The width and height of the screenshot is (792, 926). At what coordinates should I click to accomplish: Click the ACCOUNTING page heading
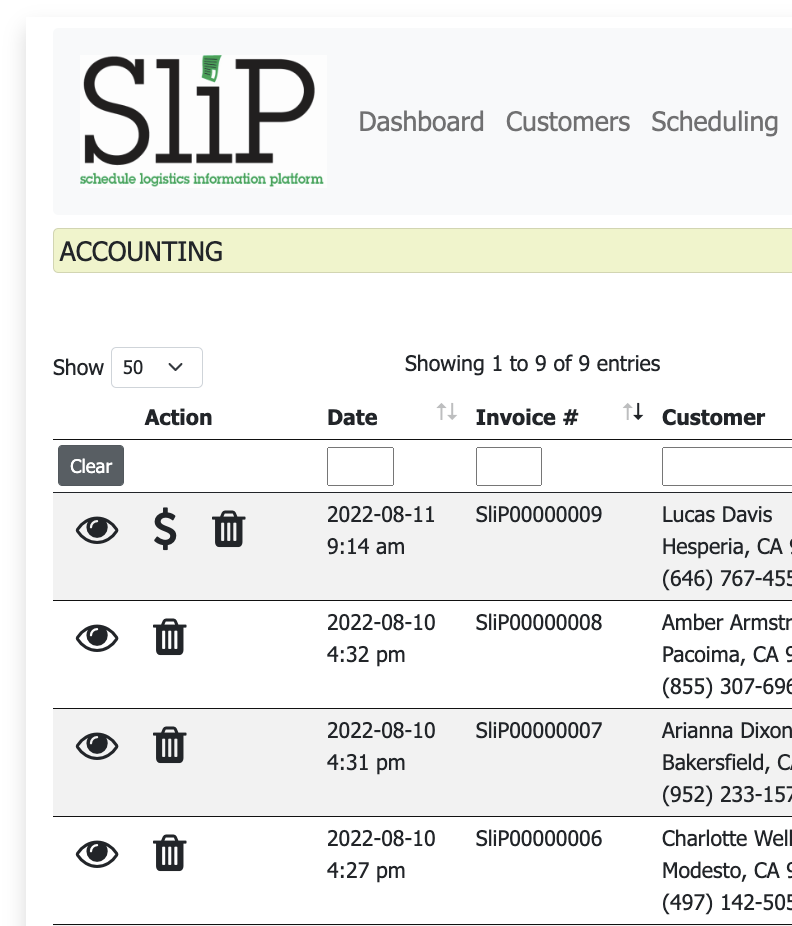point(141,252)
